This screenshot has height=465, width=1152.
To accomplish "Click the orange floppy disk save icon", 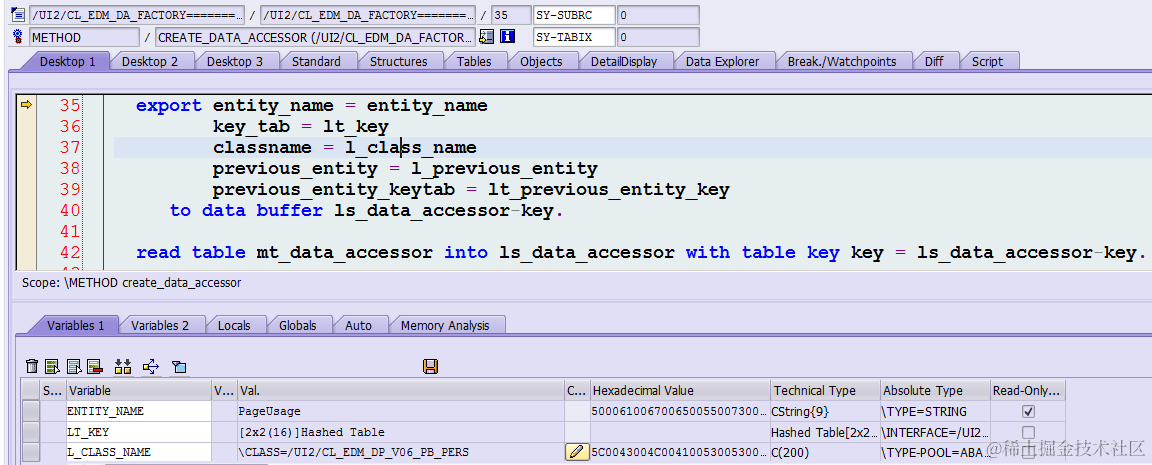I will (x=431, y=366).
